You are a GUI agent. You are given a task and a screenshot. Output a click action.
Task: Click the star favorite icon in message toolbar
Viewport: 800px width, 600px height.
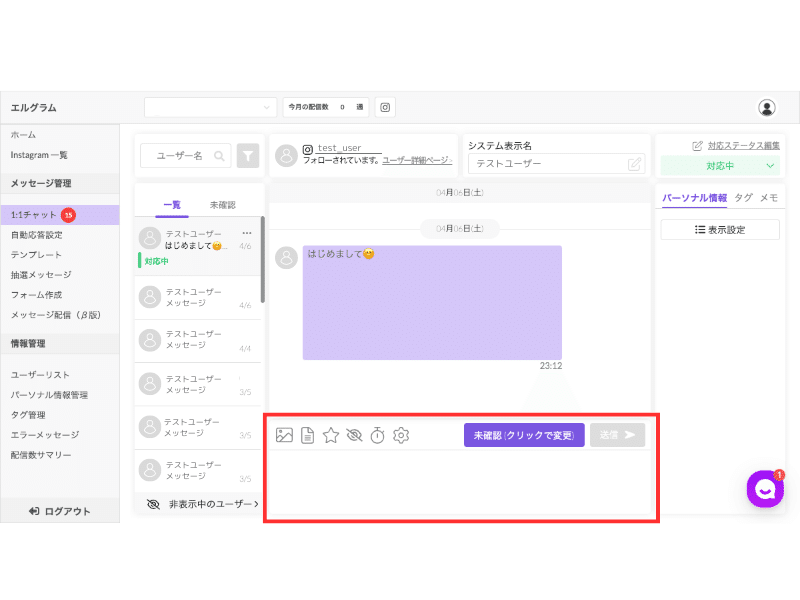pos(331,435)
